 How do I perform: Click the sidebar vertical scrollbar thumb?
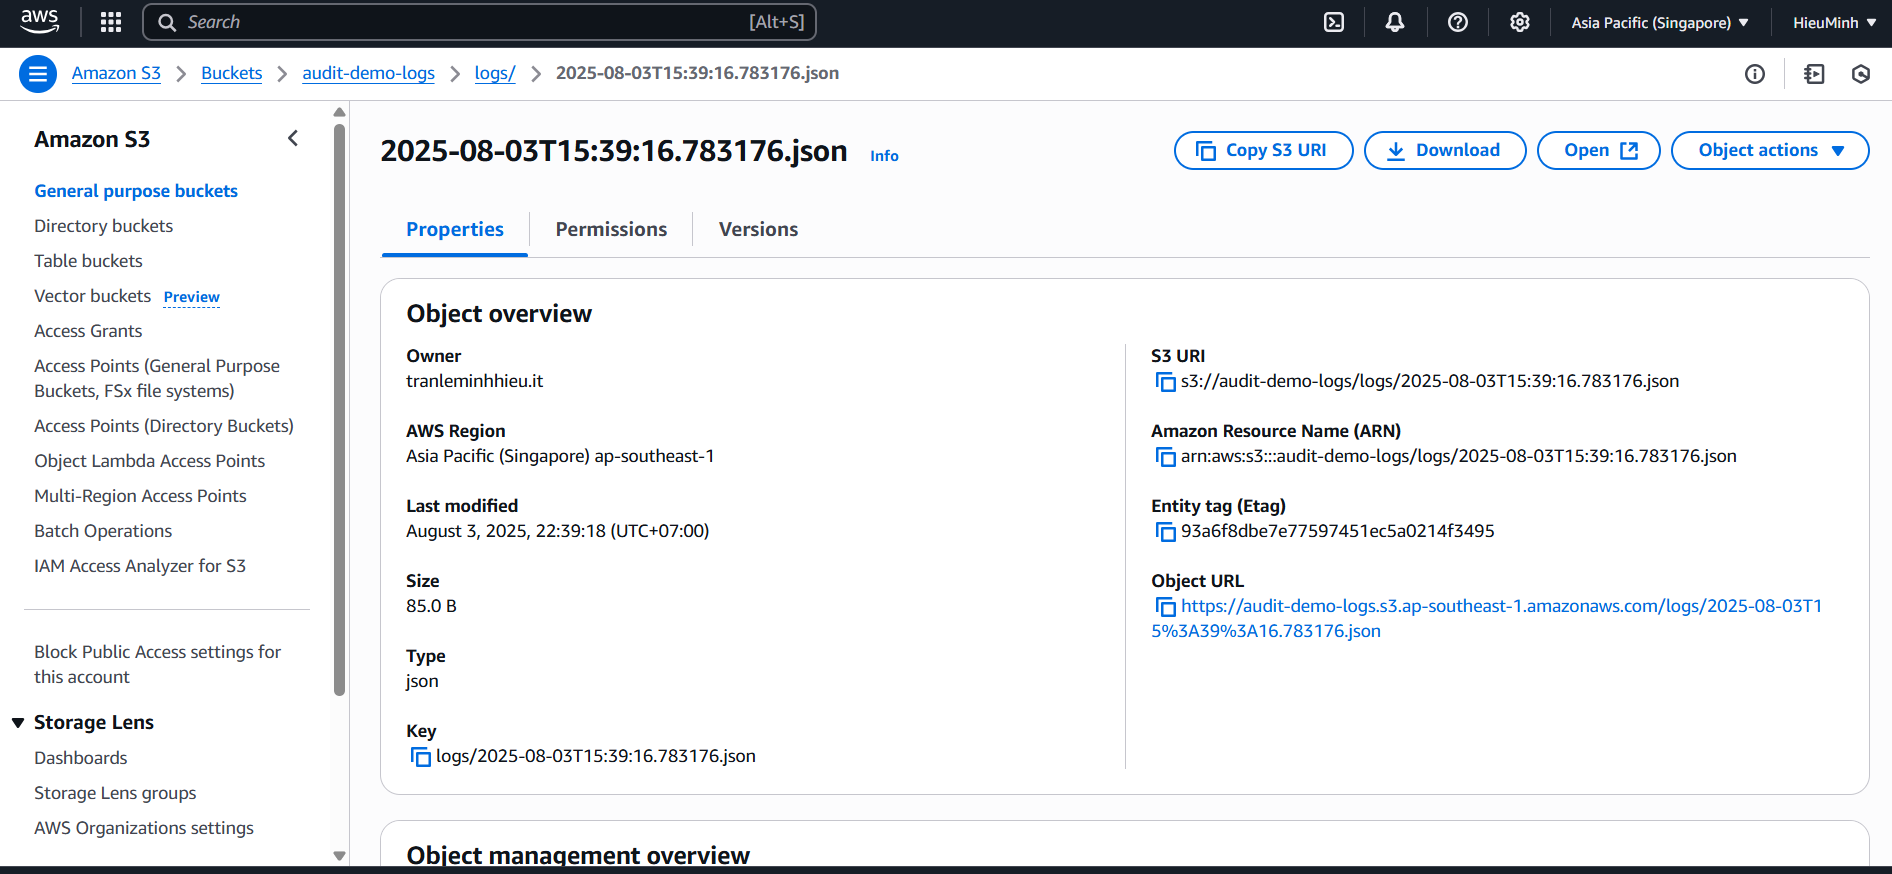coord(339,409)
